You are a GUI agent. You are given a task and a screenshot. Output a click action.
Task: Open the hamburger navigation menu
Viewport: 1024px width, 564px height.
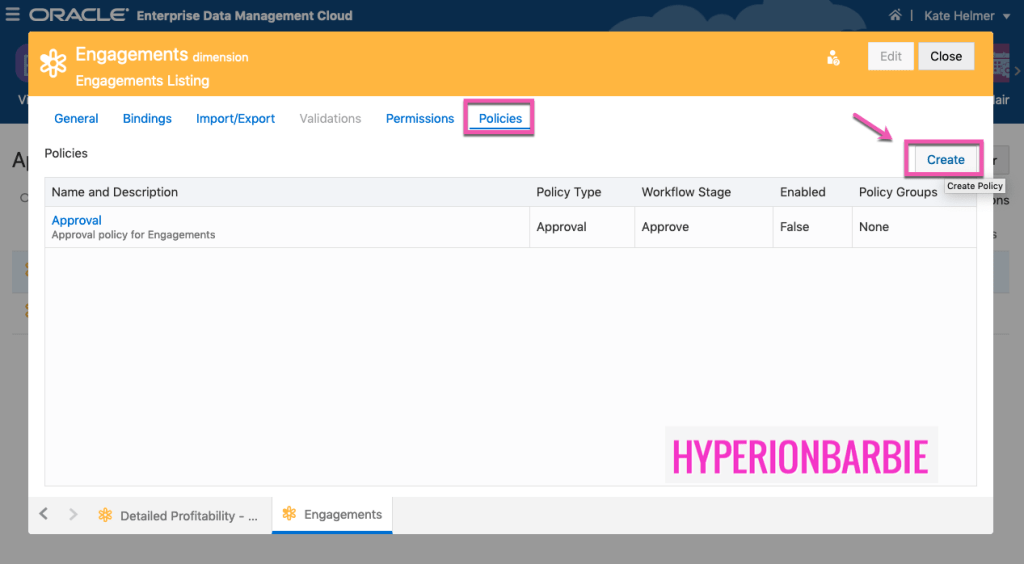[x=12, y=15]
